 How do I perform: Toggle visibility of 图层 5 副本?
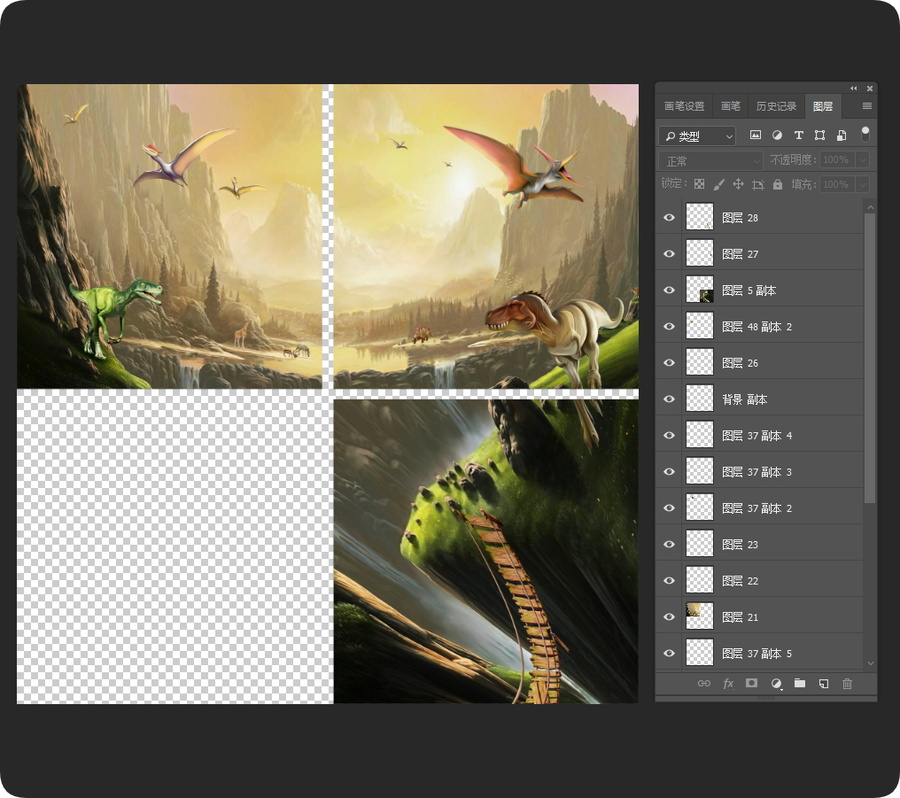click(669, 290)
